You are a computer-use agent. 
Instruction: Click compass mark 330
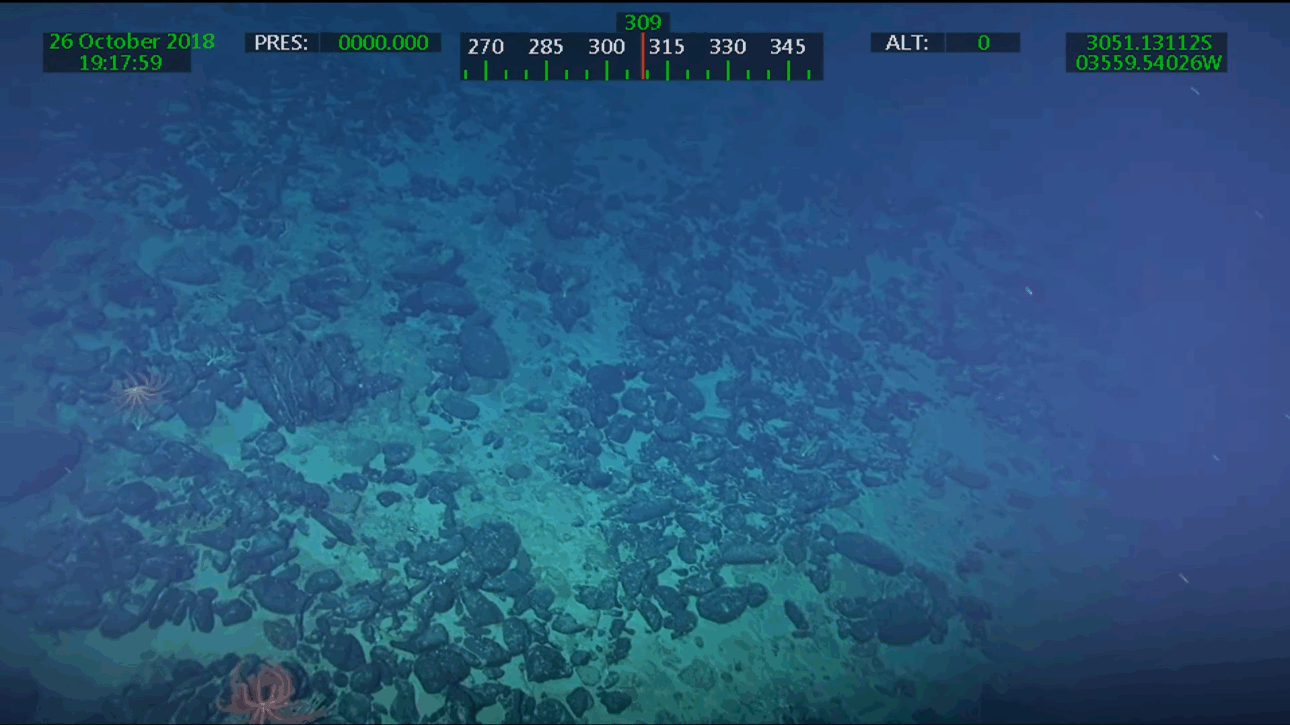[728, 47]
